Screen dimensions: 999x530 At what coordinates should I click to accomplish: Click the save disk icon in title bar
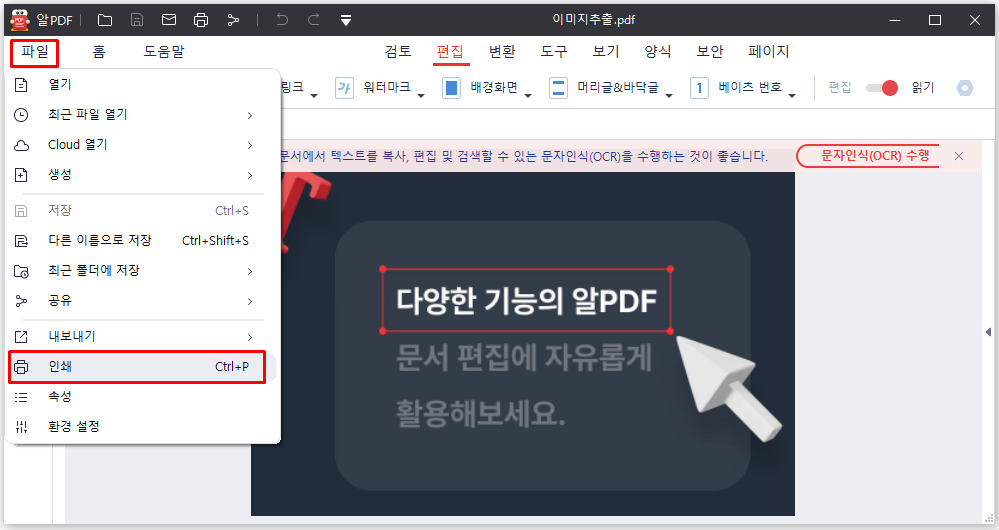pos(137,20)
